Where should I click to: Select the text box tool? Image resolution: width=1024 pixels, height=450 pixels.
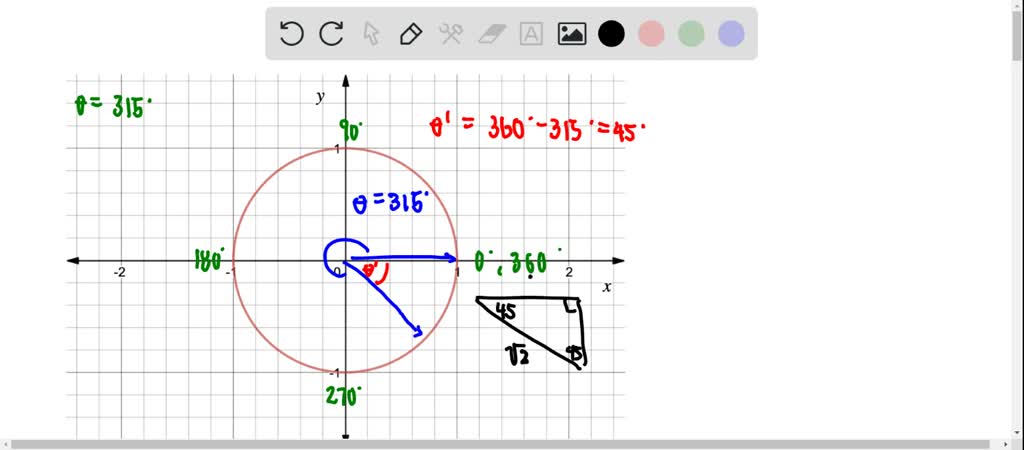(531, 33)
